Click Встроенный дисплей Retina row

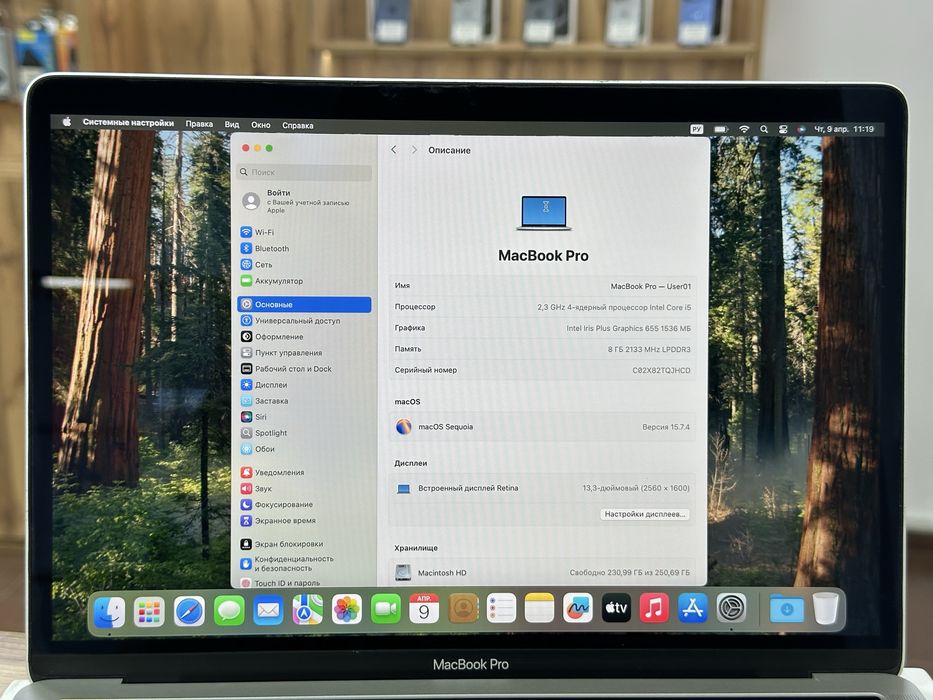point(542,488)
